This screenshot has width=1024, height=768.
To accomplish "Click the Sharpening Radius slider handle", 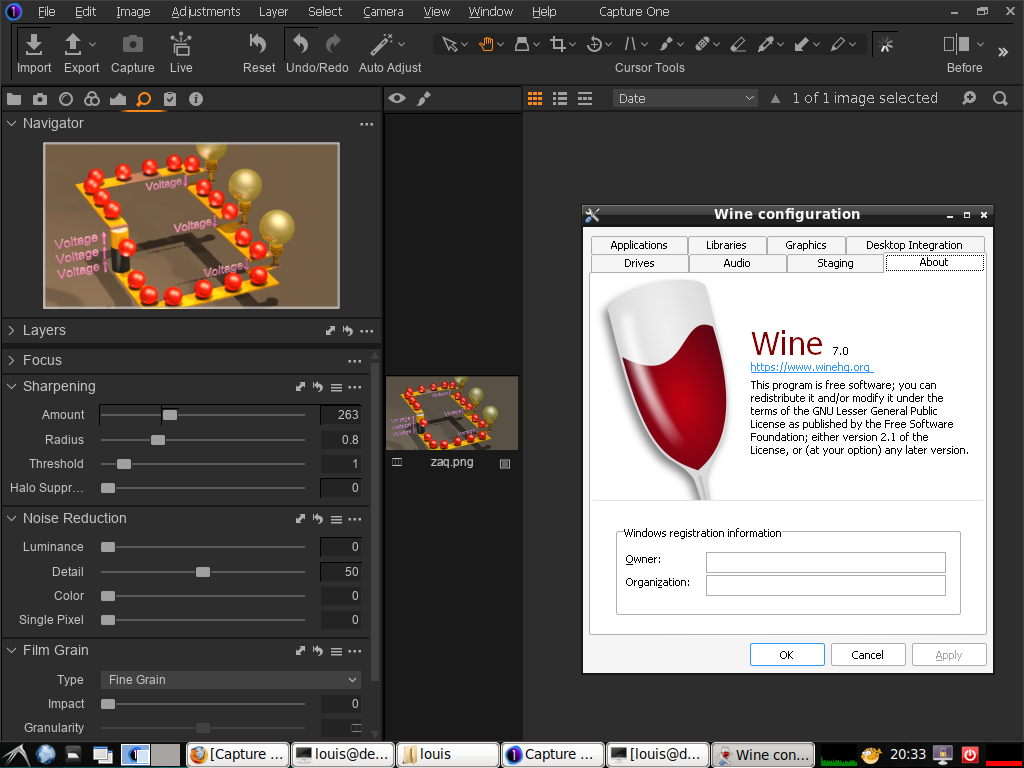I will tap(158, 440).
